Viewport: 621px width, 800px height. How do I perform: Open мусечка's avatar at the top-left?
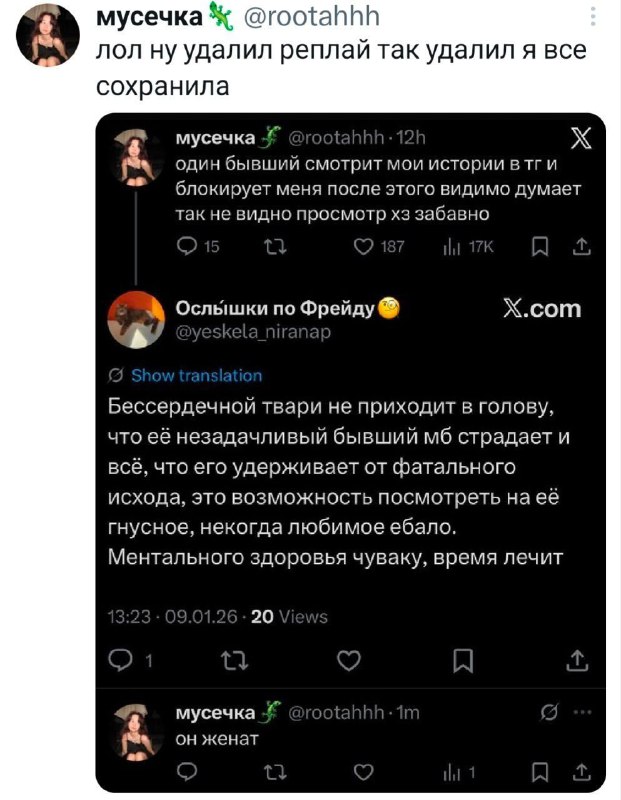tap(49, 33)
